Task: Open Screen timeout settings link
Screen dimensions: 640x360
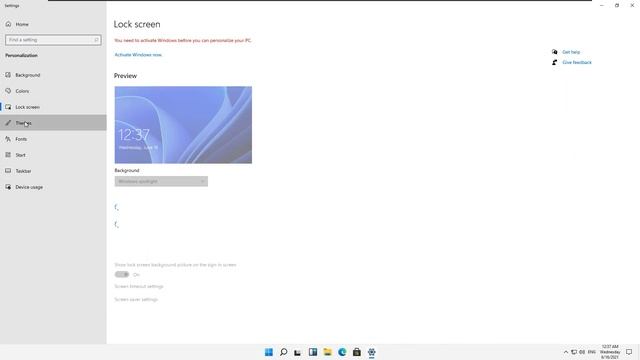Action: (139, 287)
